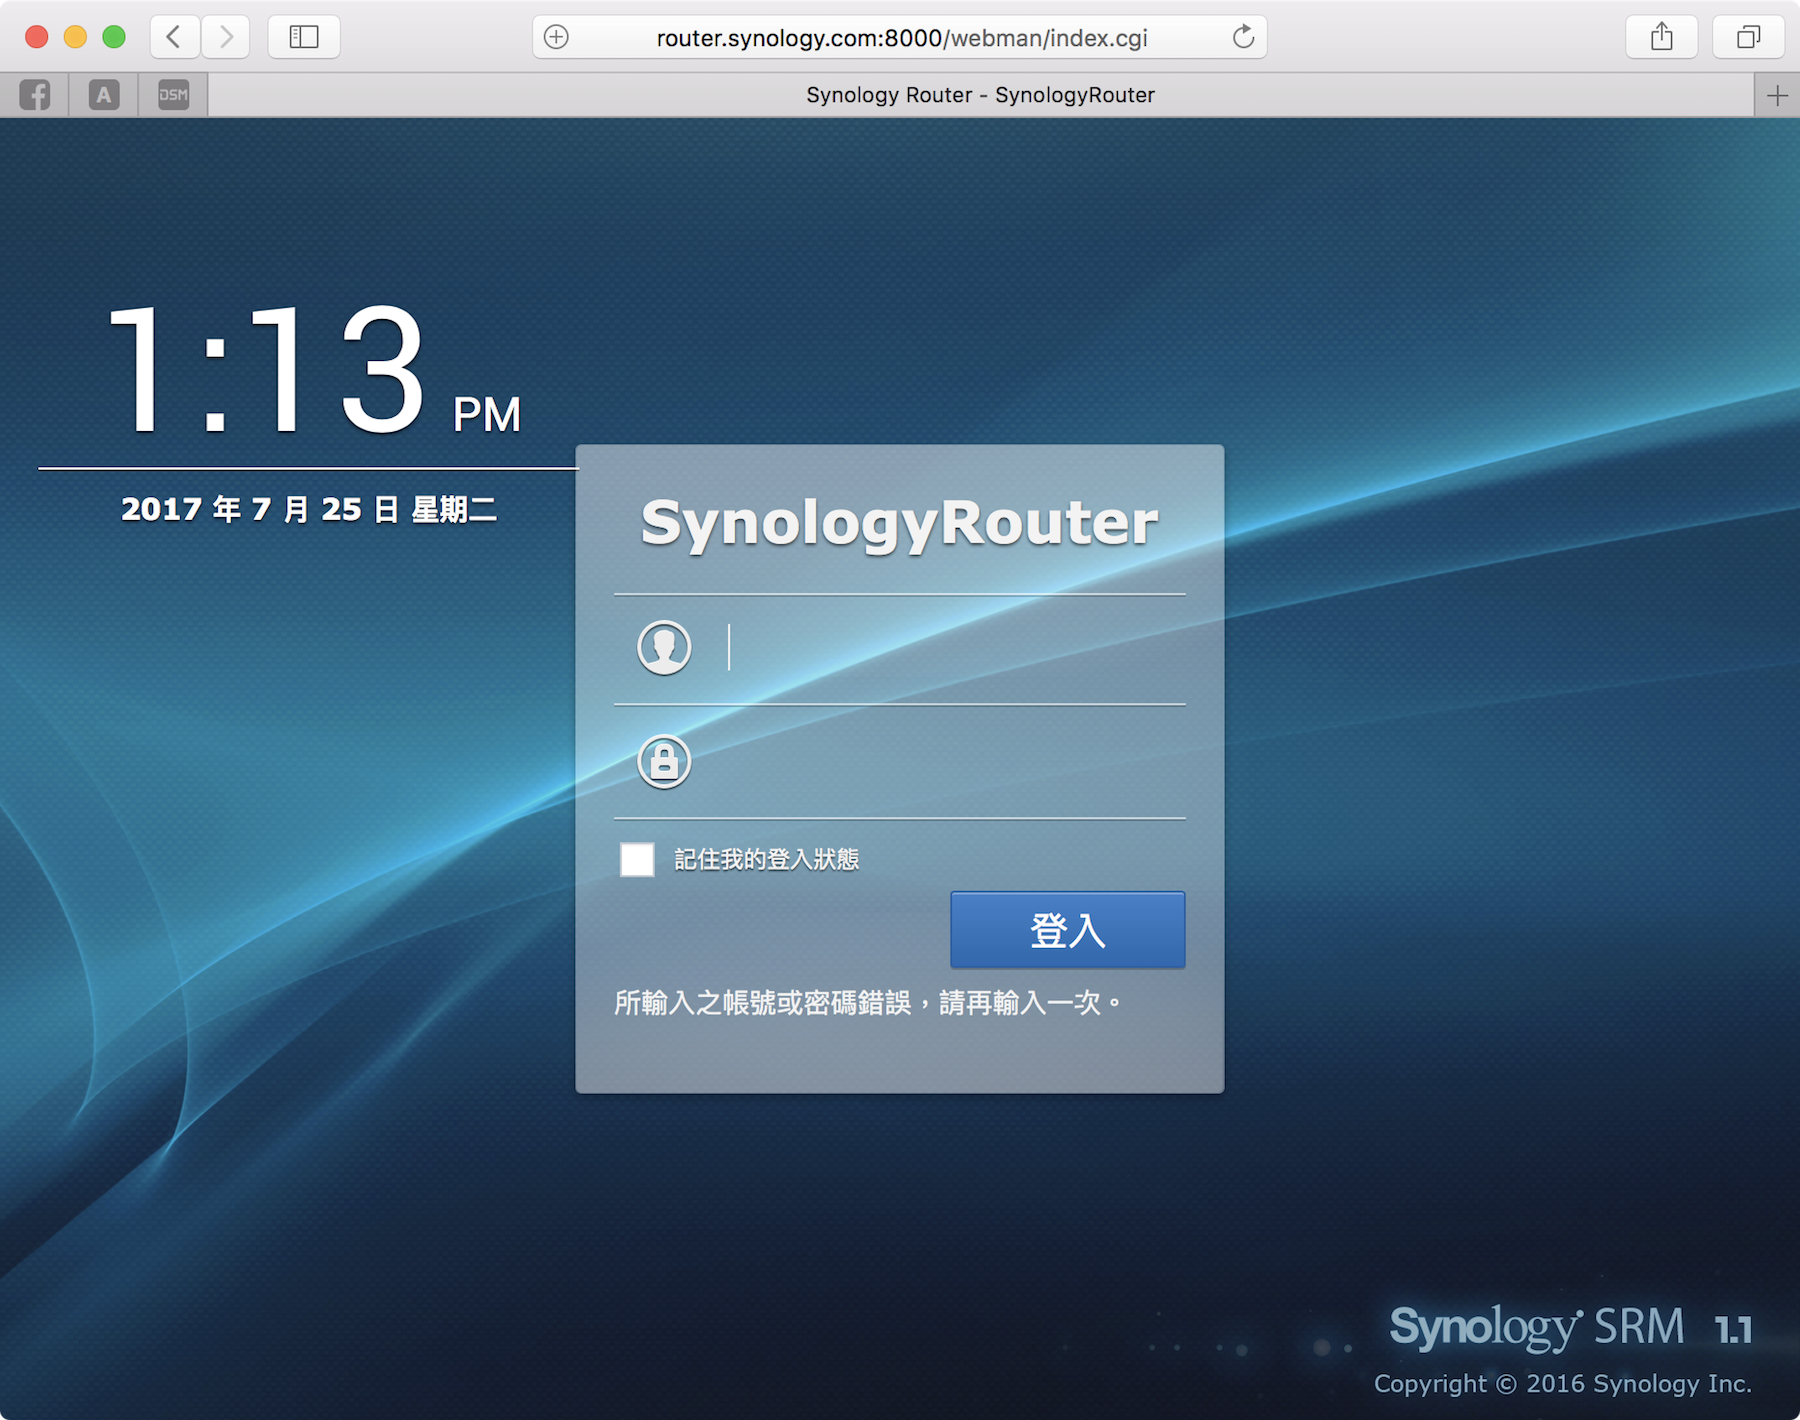1800x1420 pixels.
Task: Toggle the Safari sidebar button
Action: [x=304, y=37]
